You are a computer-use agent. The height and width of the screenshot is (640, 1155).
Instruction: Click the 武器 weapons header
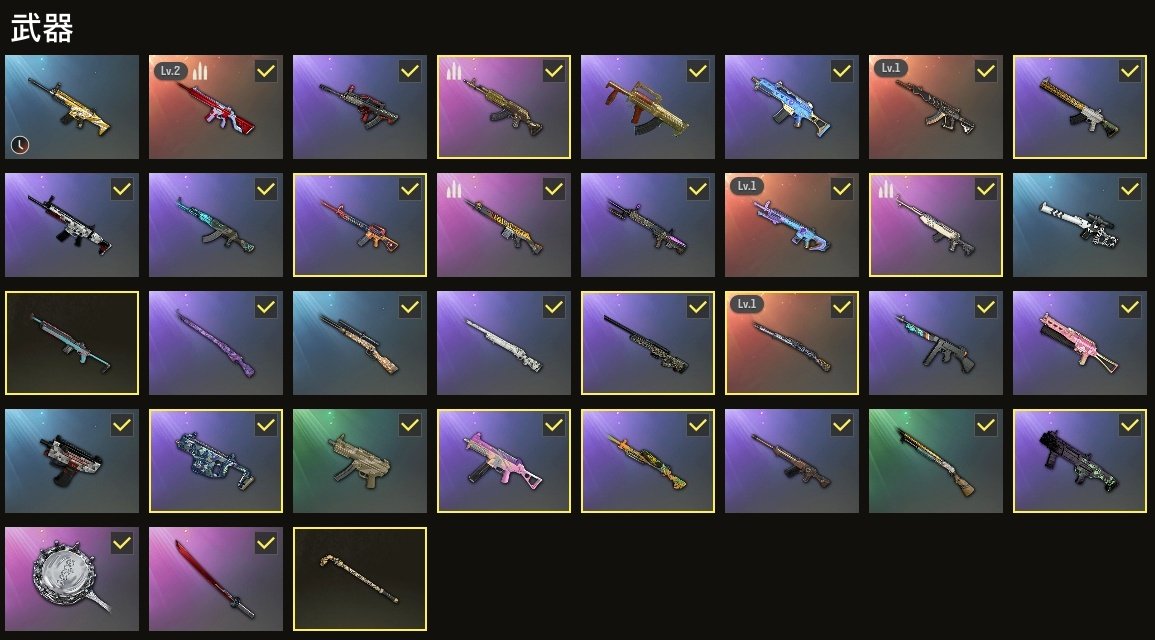point(41,29)
